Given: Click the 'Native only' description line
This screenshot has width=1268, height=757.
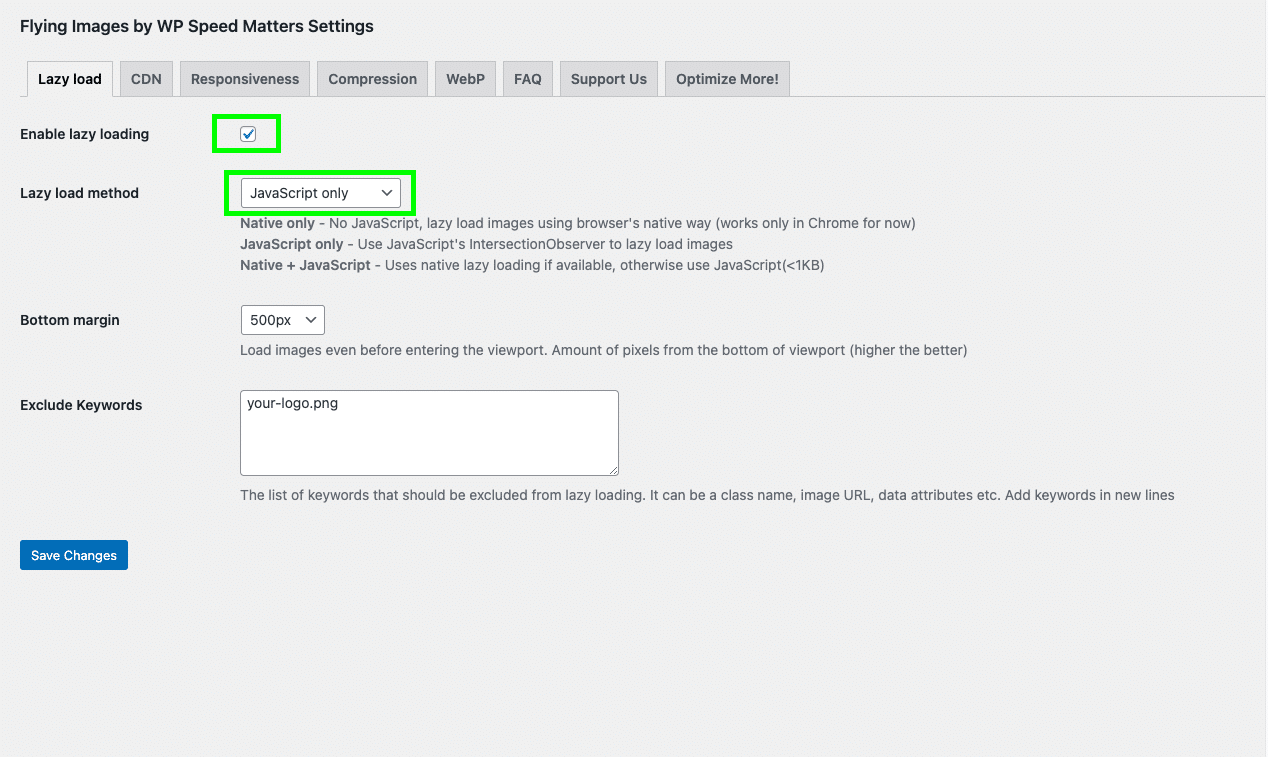Looking at the screenshot, I should pyautogui.click(x=578, y=223).
